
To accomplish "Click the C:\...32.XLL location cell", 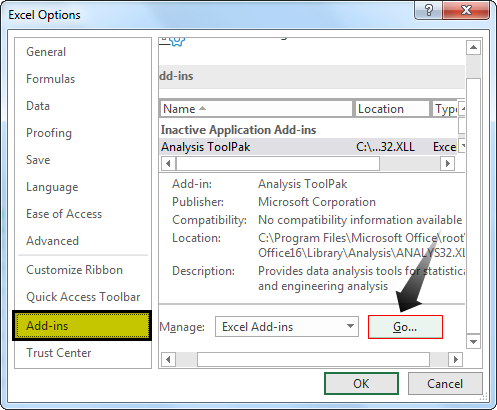I will [x=385, y=147].
